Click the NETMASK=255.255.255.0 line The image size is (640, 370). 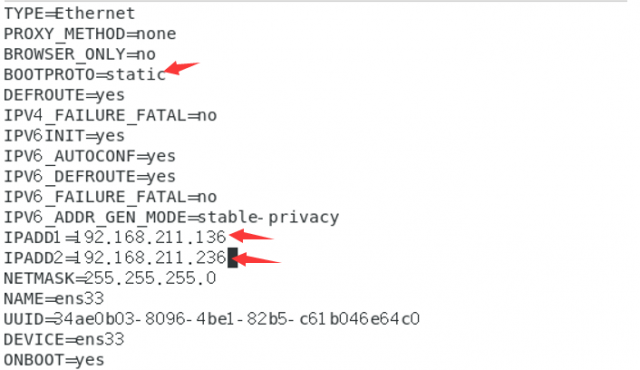coord(110,279)
